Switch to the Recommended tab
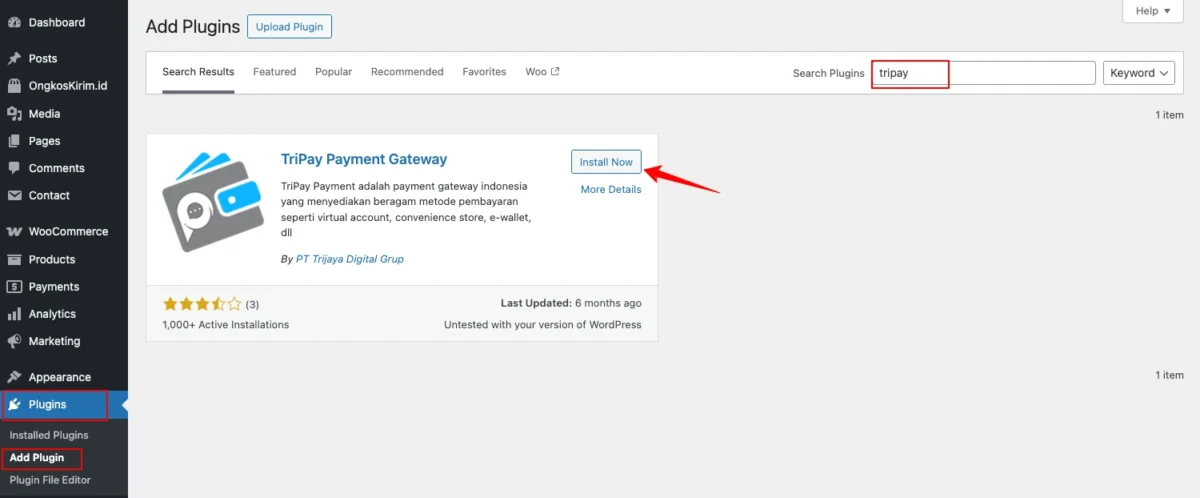The width and height of the screenshot is (1200, 498). pyautogui.click(x=407, y=72)
